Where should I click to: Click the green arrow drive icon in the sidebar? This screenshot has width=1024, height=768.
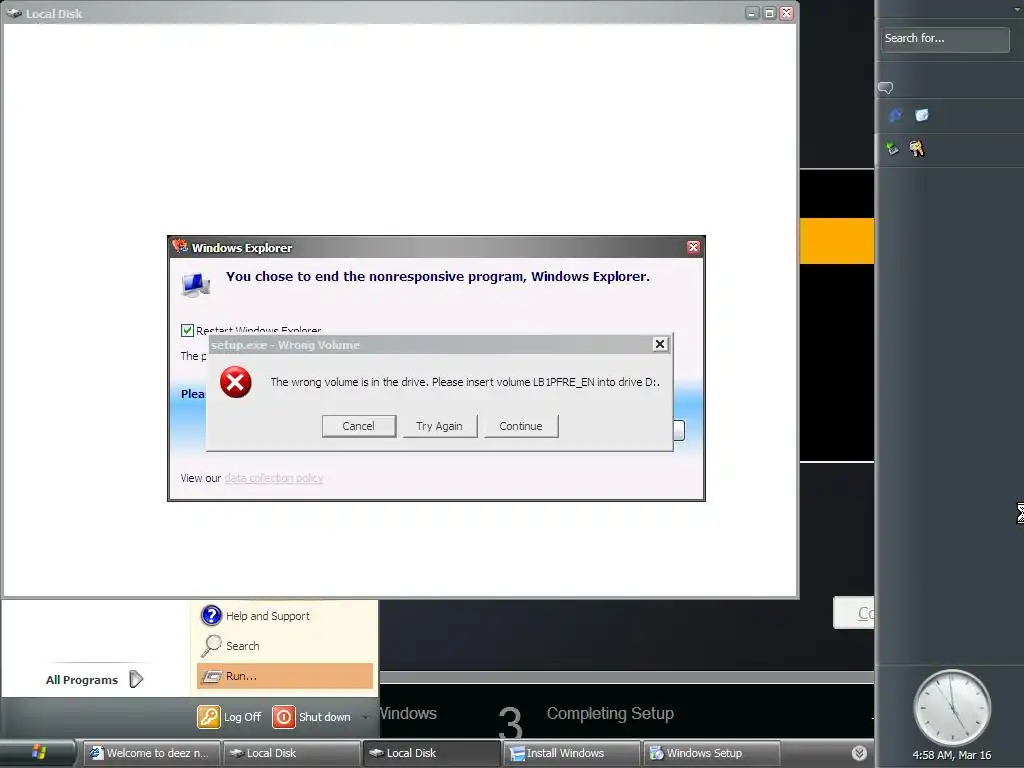892,148
